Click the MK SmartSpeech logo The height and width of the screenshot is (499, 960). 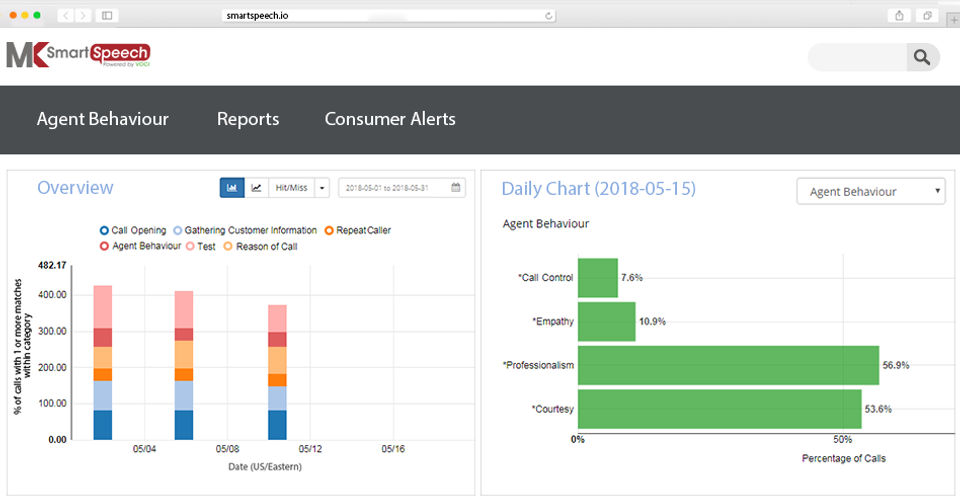pyautogui.click(x=78, y=54)
